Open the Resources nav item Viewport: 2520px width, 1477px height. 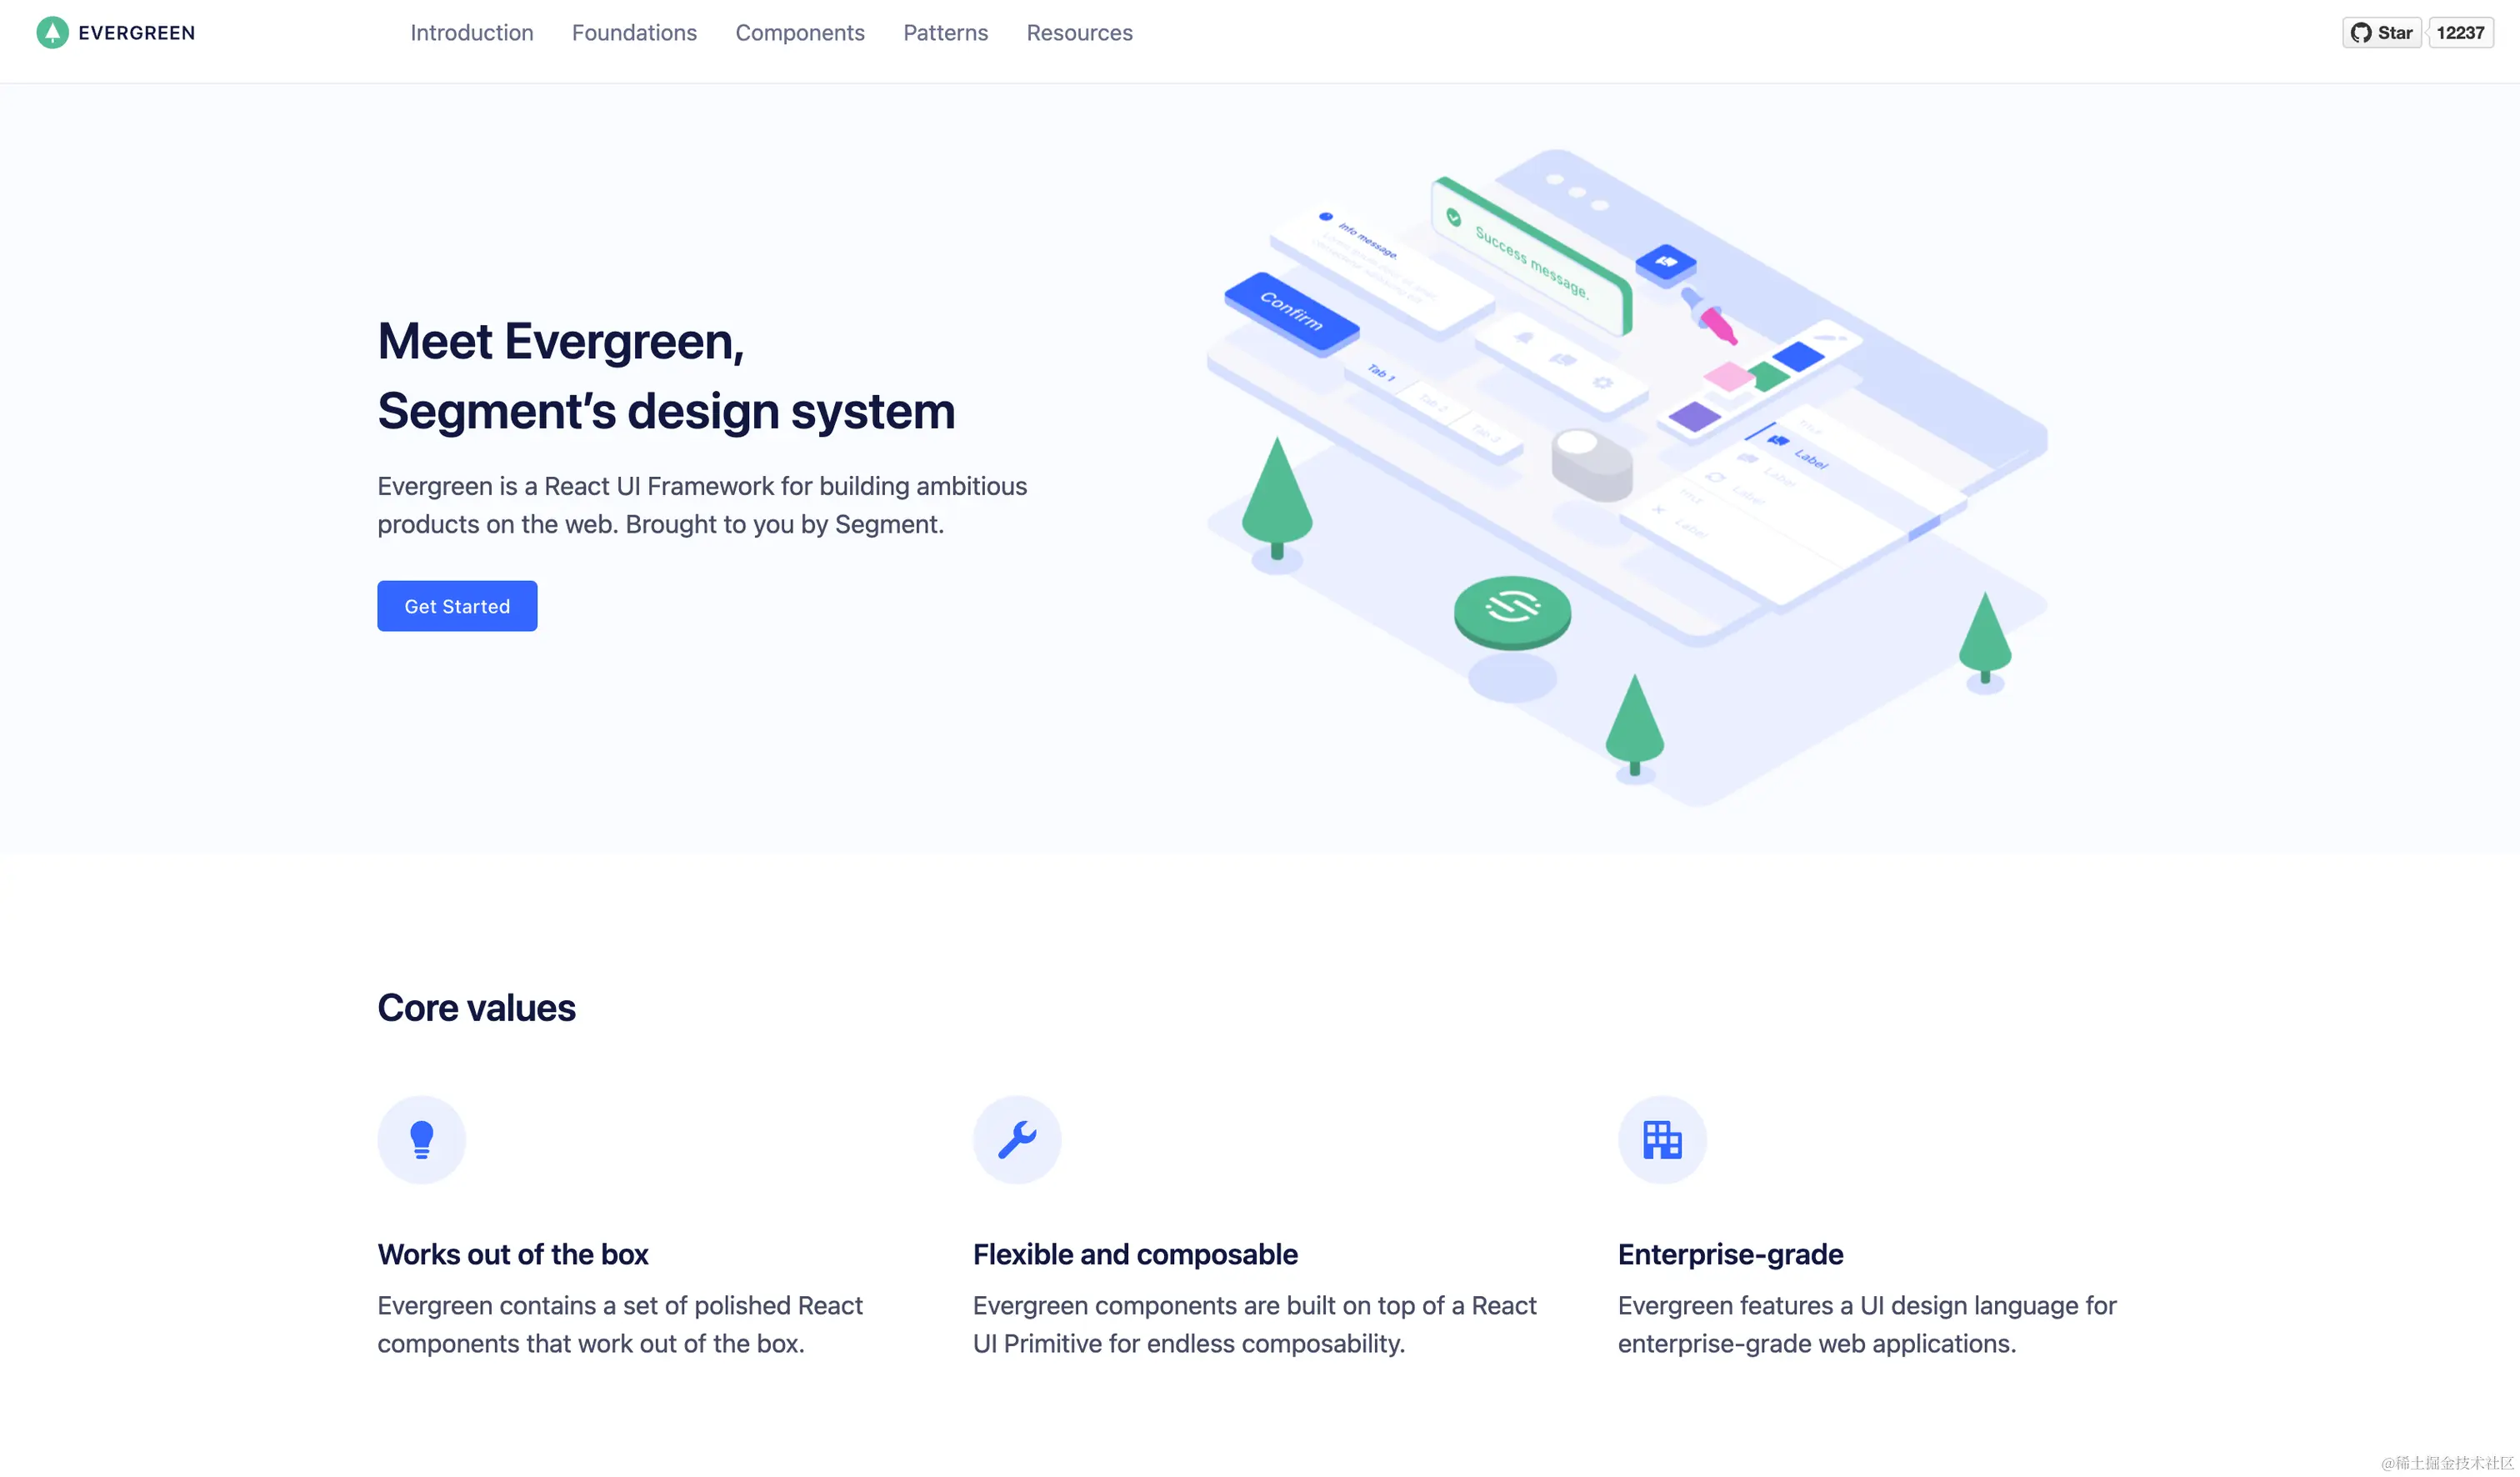pyautogui.click(x=1079, y=33)
